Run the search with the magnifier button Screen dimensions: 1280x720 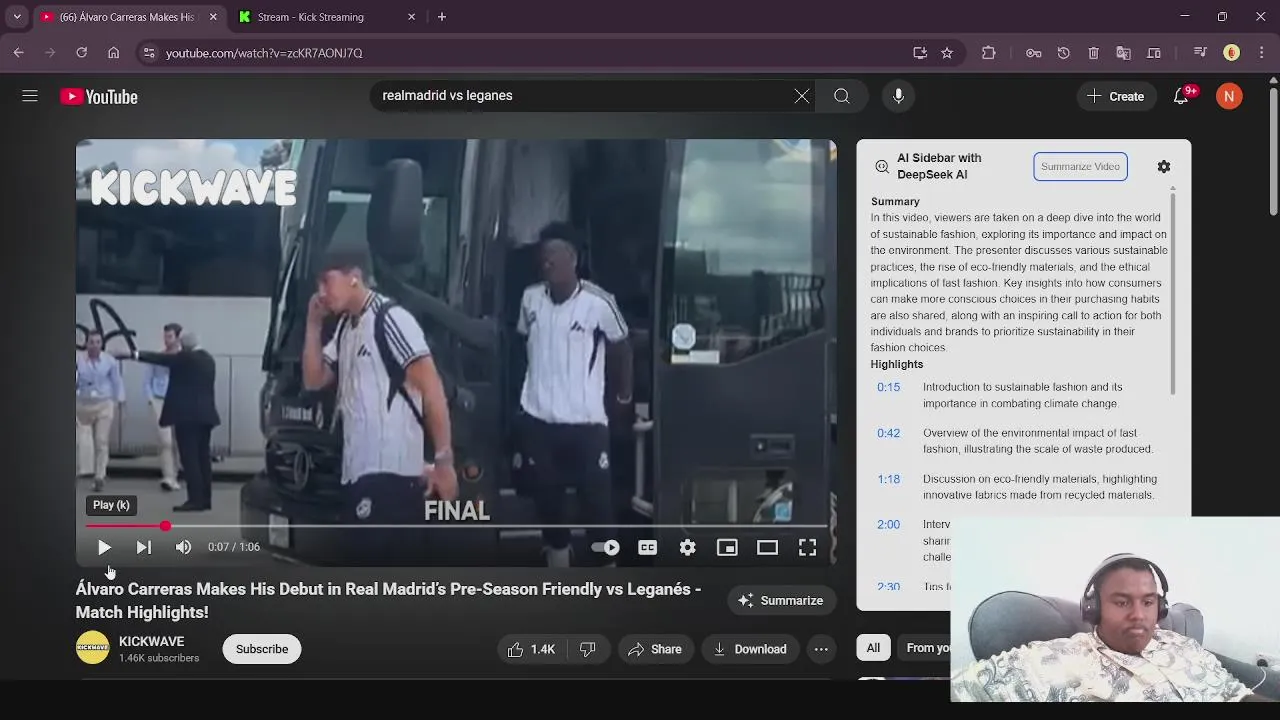842,96
